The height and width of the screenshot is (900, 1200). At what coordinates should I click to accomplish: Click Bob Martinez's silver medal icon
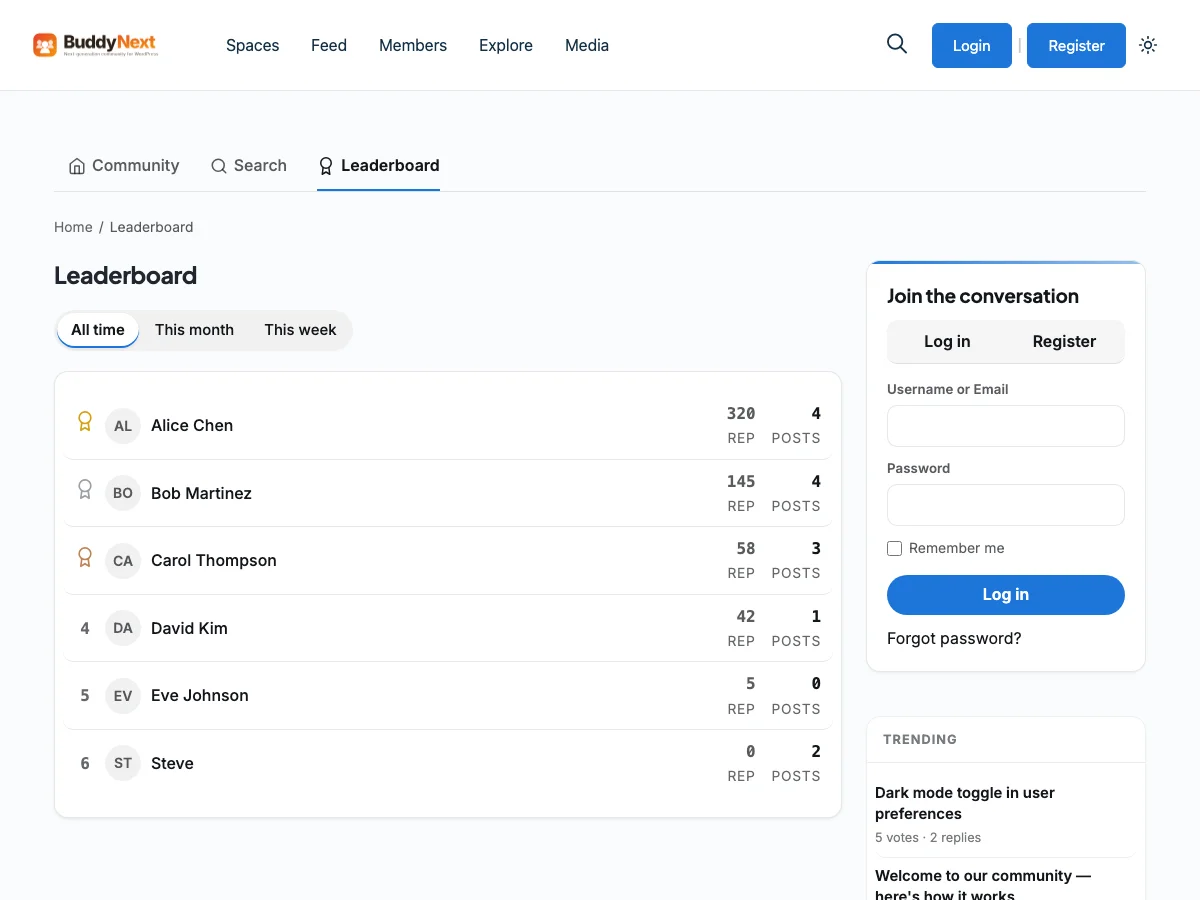tap(85, 490)
